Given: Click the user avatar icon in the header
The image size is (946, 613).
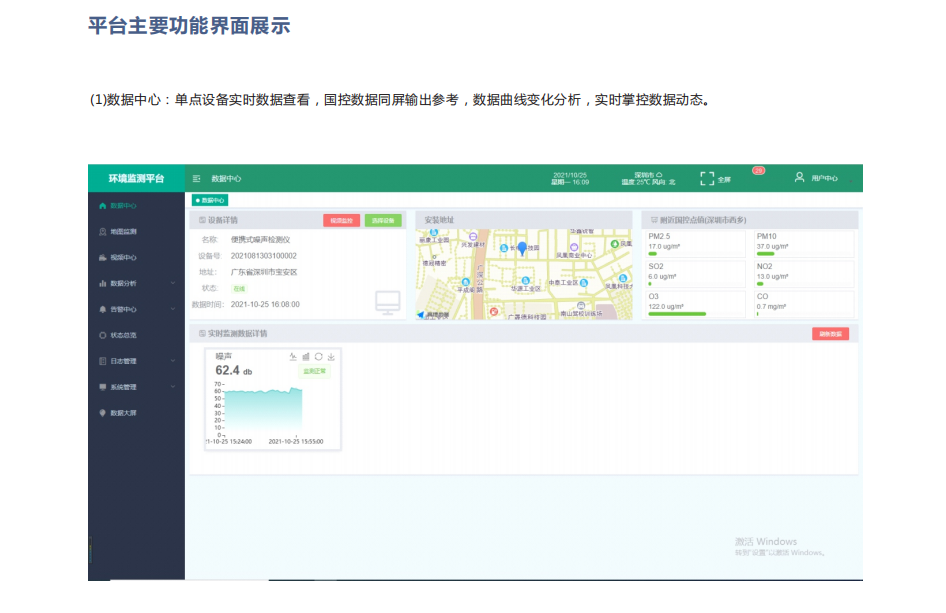Looking at the screenshot, I should tap(799, 177).
